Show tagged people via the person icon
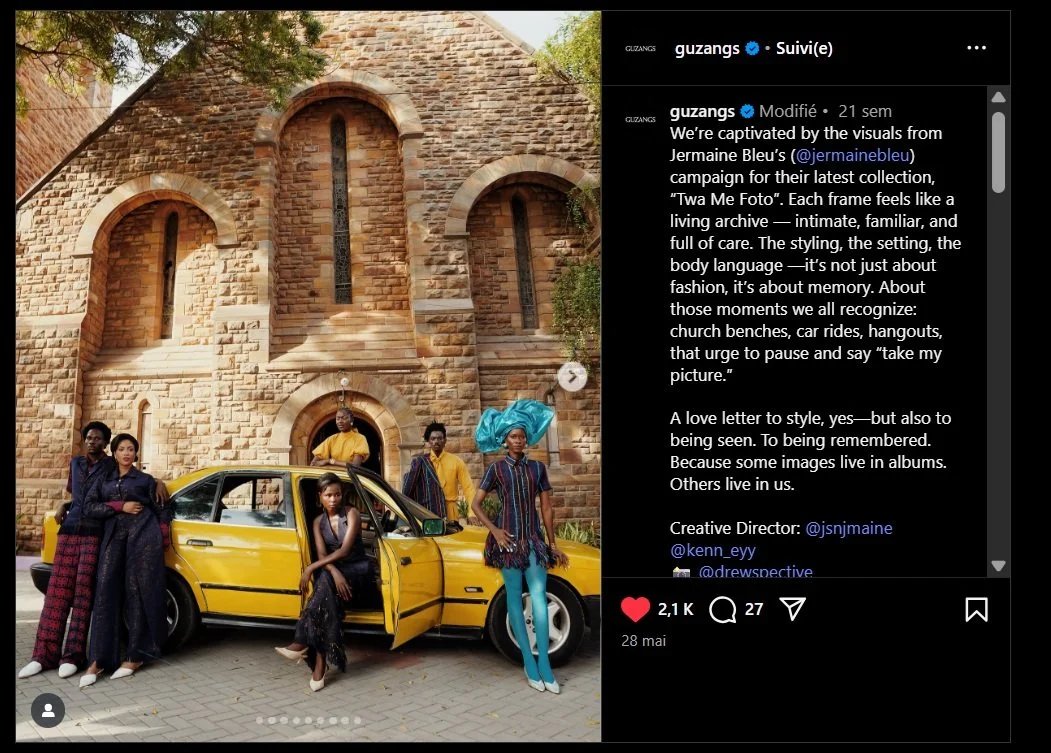The height and width of the screenshot is (753, 1051). click(x=48, y=710)
